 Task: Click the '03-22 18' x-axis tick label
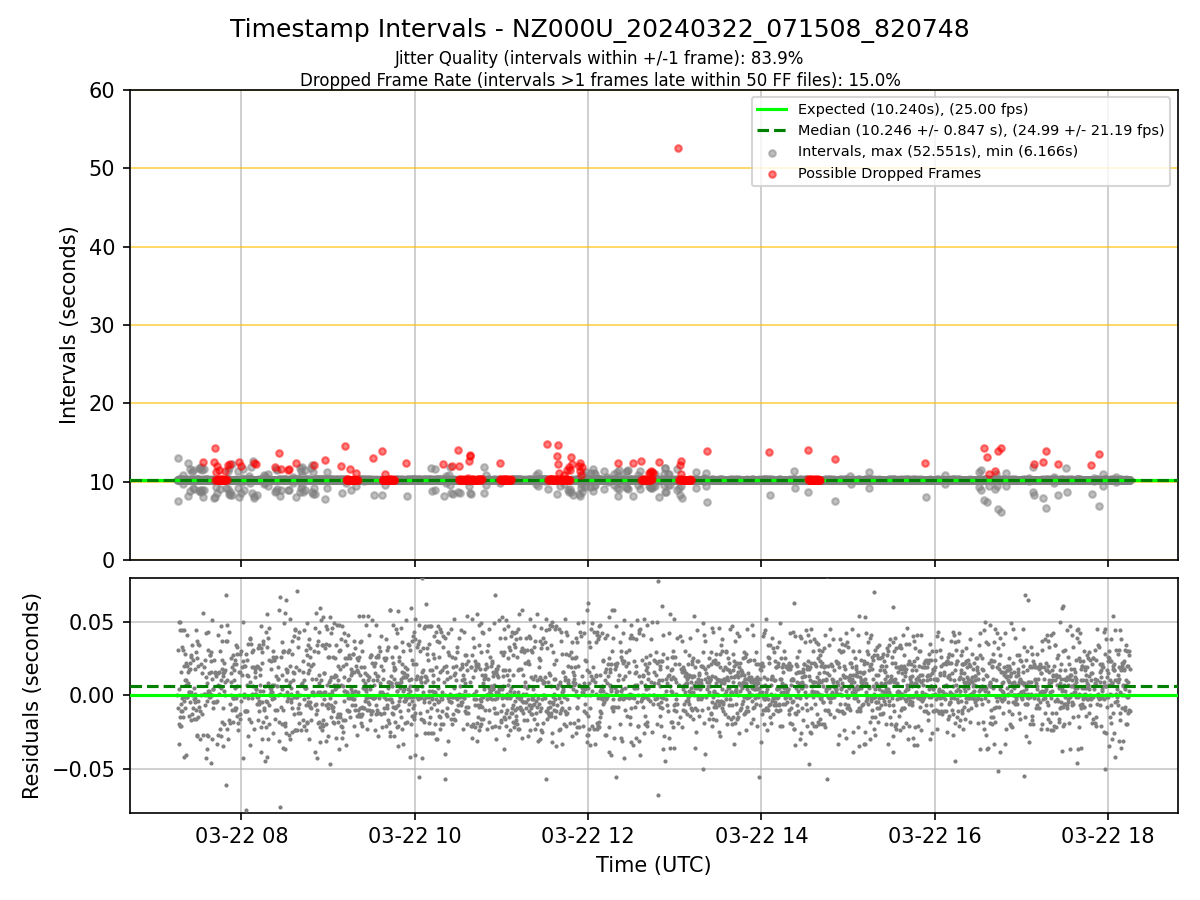1107,836
